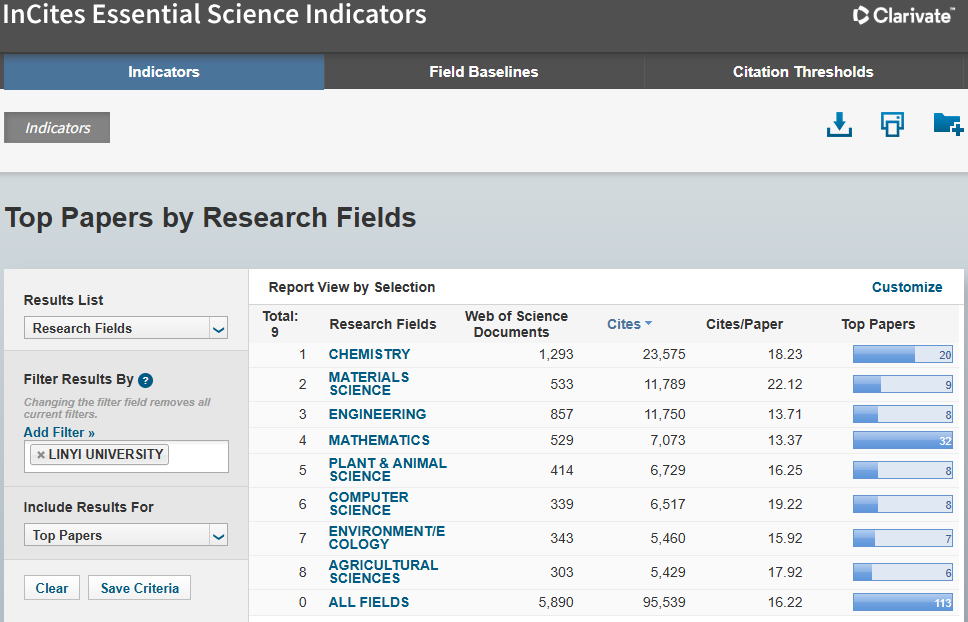Click the Save Criteria button
Viewport: 968px width, 622px height.
tap(140, 588)
